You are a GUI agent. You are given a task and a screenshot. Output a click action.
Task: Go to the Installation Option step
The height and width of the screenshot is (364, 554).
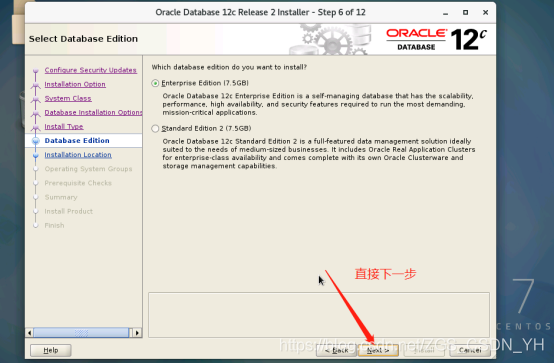(75, 84)
